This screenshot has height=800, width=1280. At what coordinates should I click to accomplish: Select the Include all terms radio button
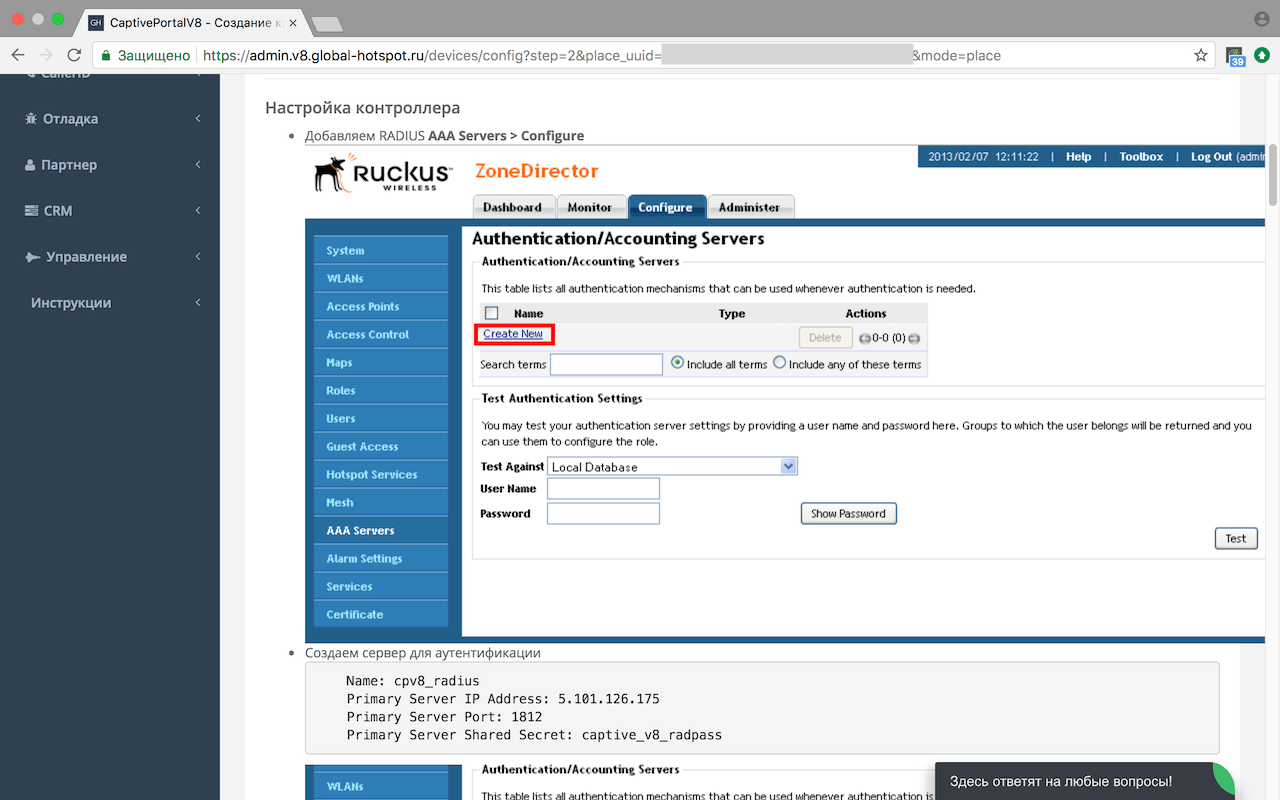click(677, 363)
